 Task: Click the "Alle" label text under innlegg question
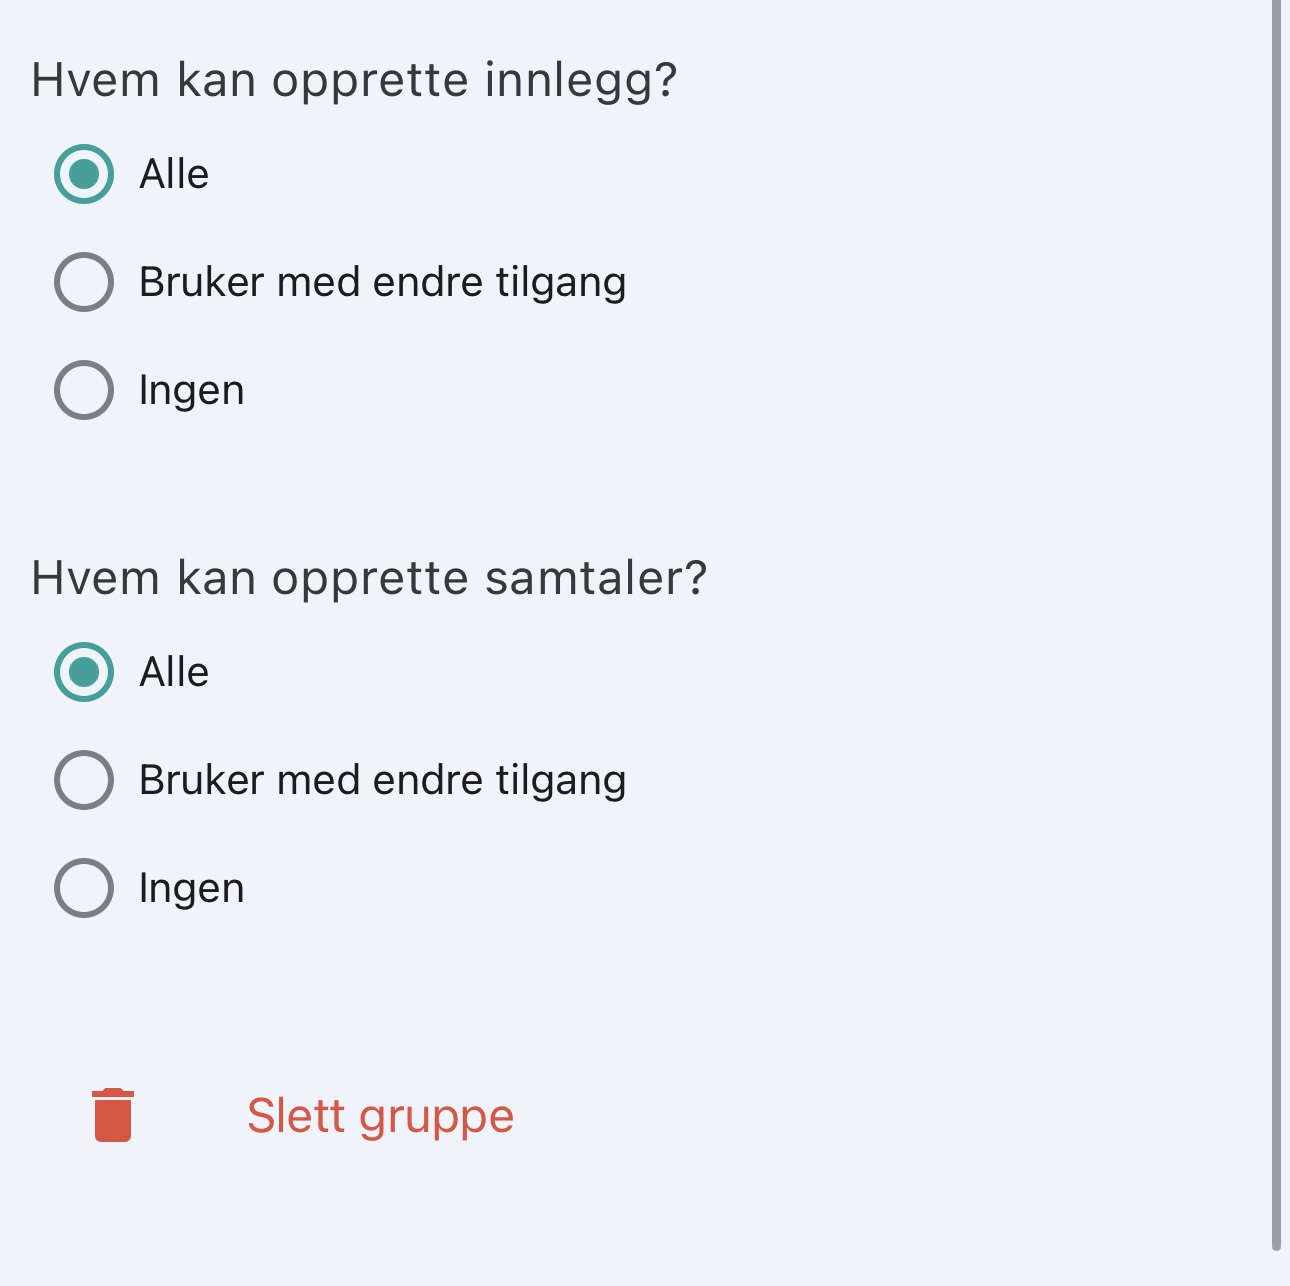(x=174, y=174)
